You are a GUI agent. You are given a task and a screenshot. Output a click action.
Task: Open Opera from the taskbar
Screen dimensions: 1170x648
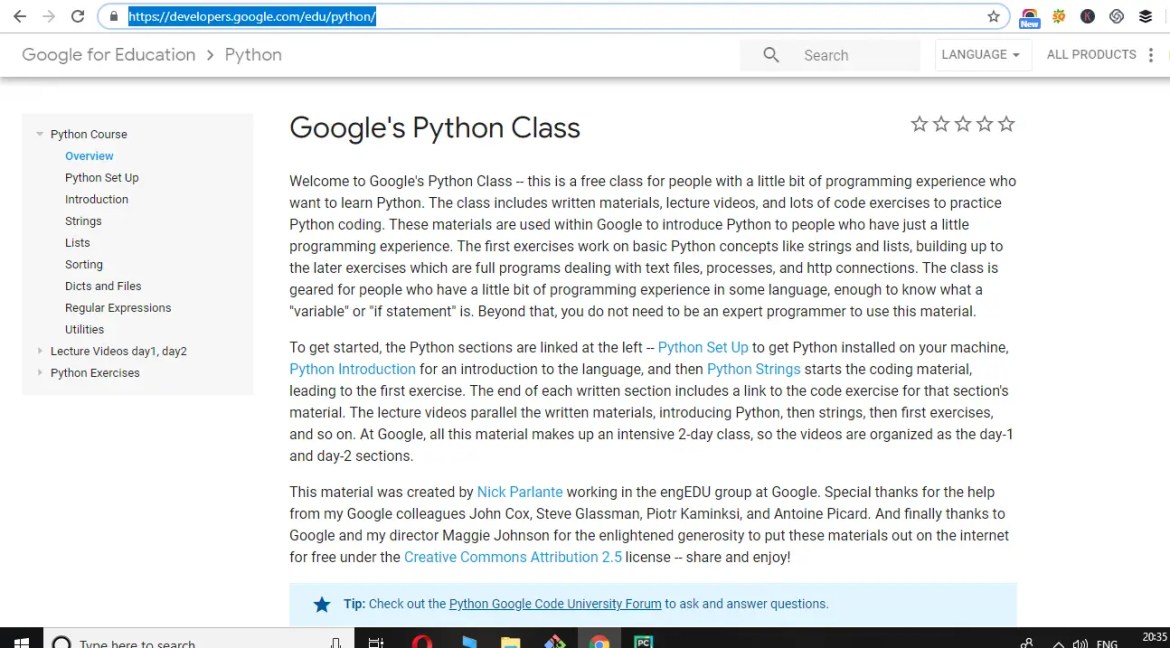(x=422, y=642)
